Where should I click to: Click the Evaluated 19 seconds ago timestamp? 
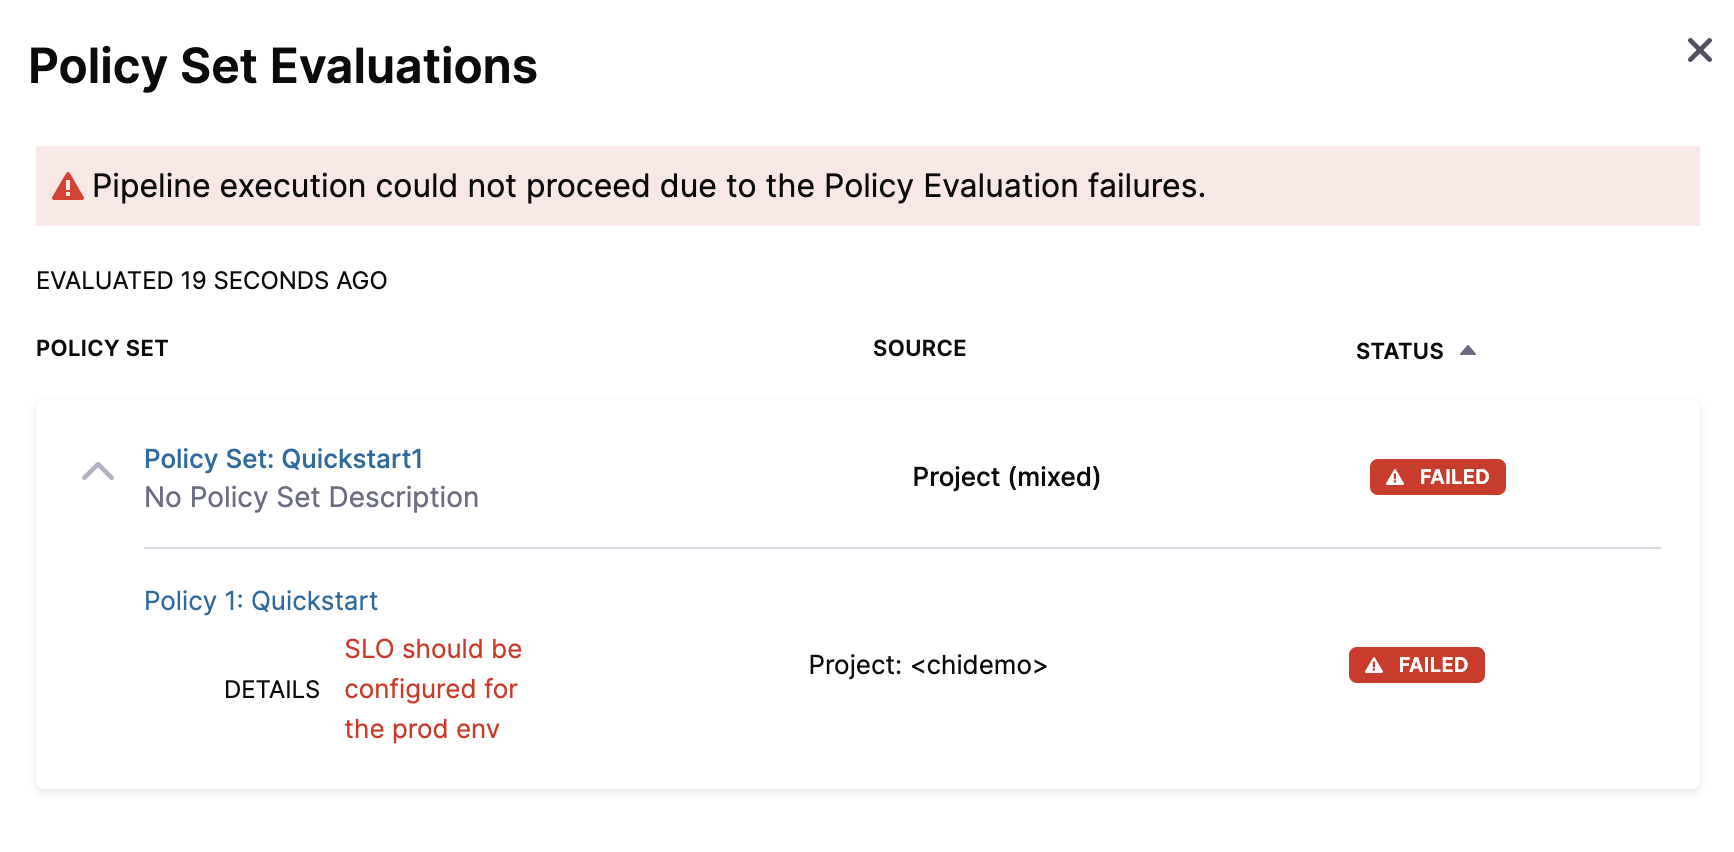pyautogui.click(x=211, y=281)
